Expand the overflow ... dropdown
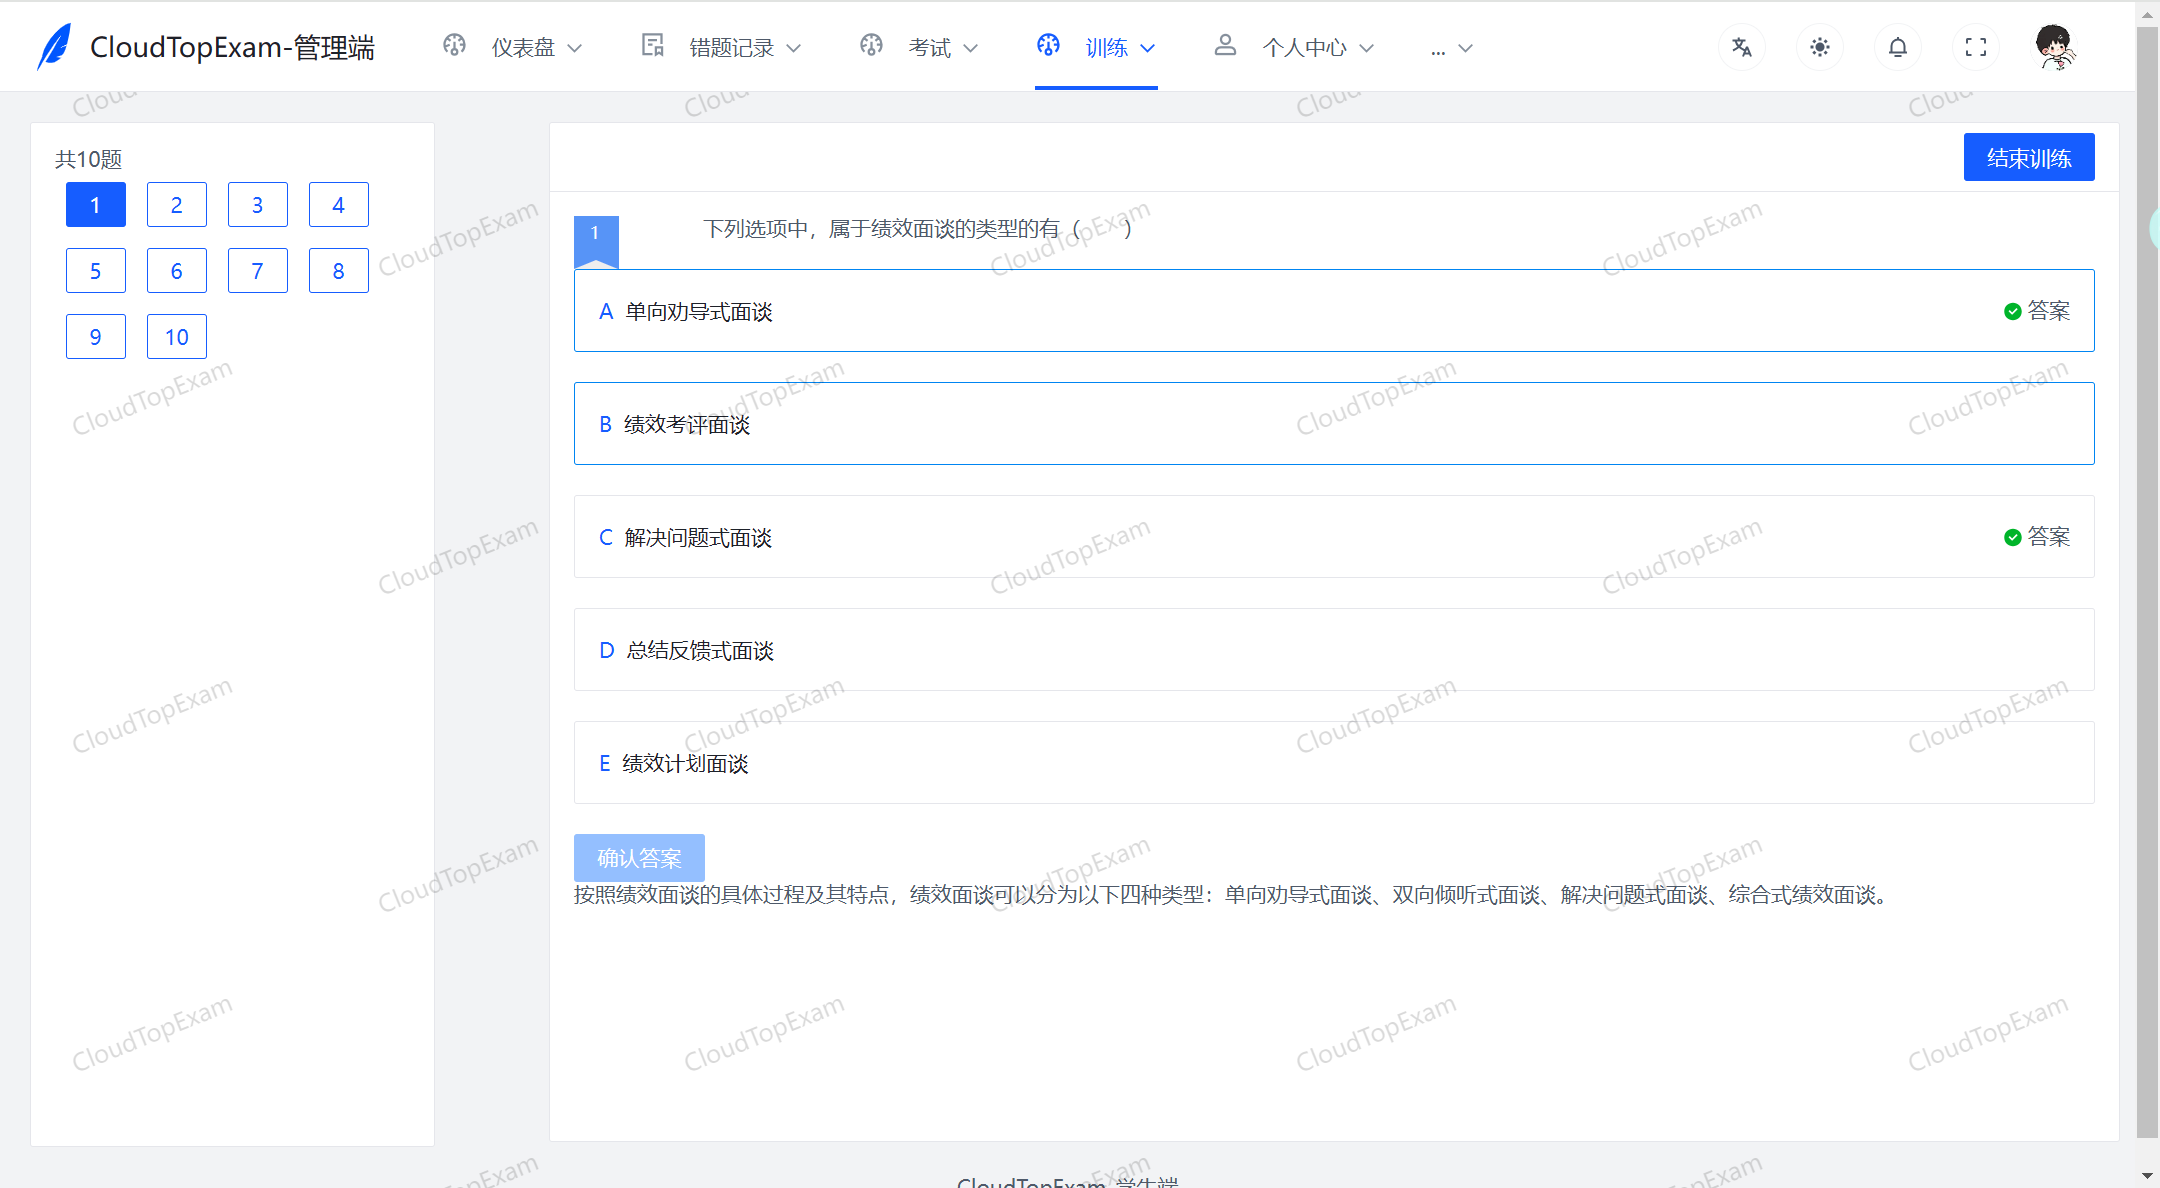2160x1188 pixels. [1450, 47]
